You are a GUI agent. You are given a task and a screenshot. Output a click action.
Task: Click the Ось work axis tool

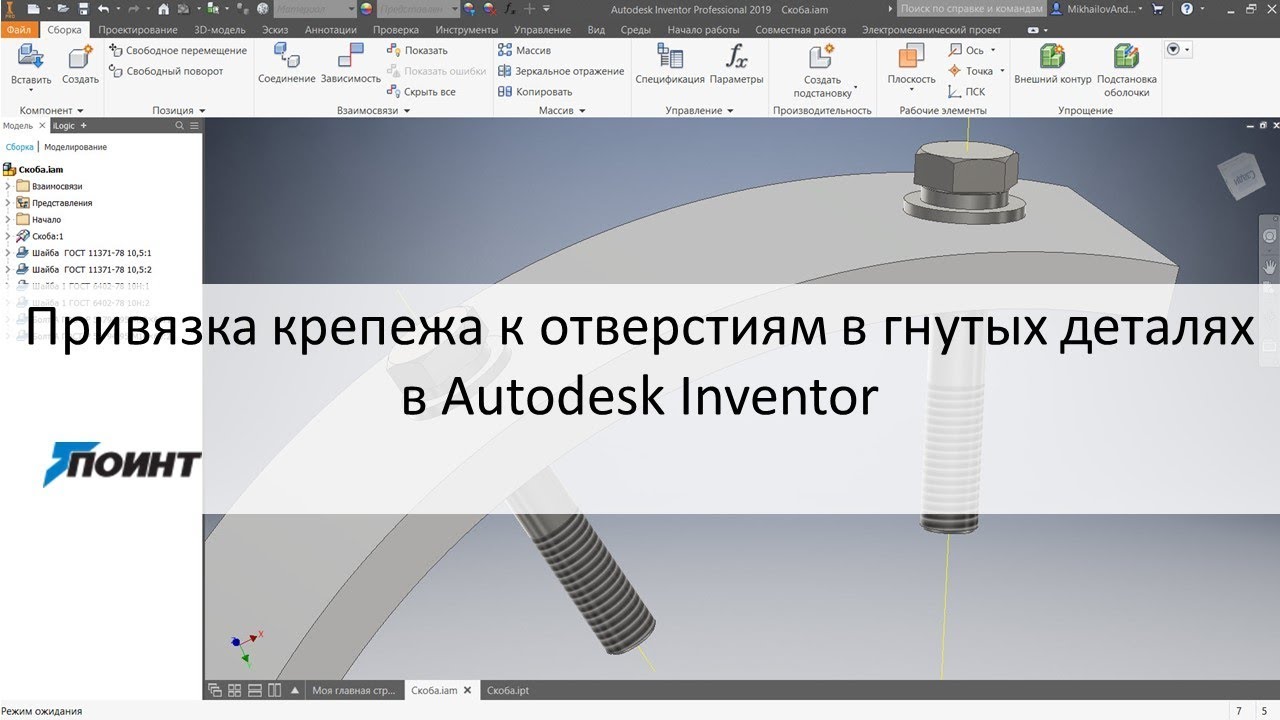966,50
